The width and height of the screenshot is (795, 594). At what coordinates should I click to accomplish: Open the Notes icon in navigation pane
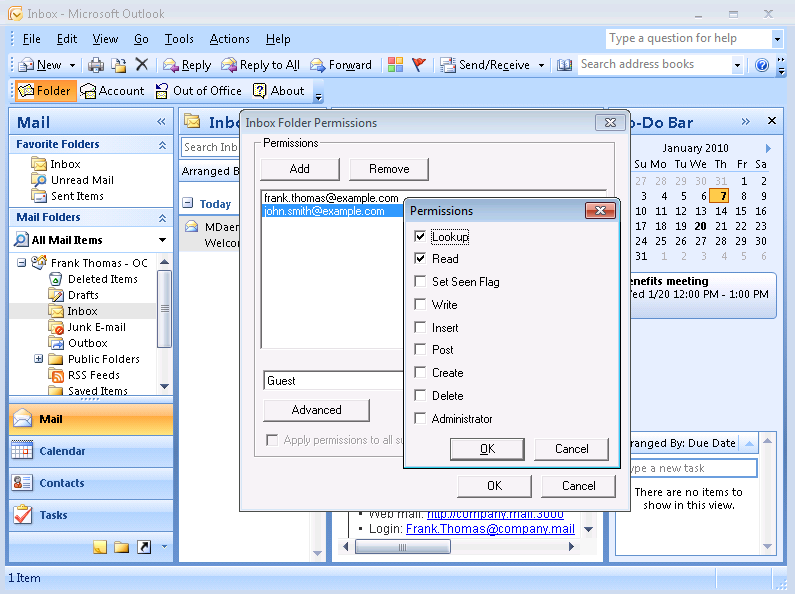tap(100, 547)
